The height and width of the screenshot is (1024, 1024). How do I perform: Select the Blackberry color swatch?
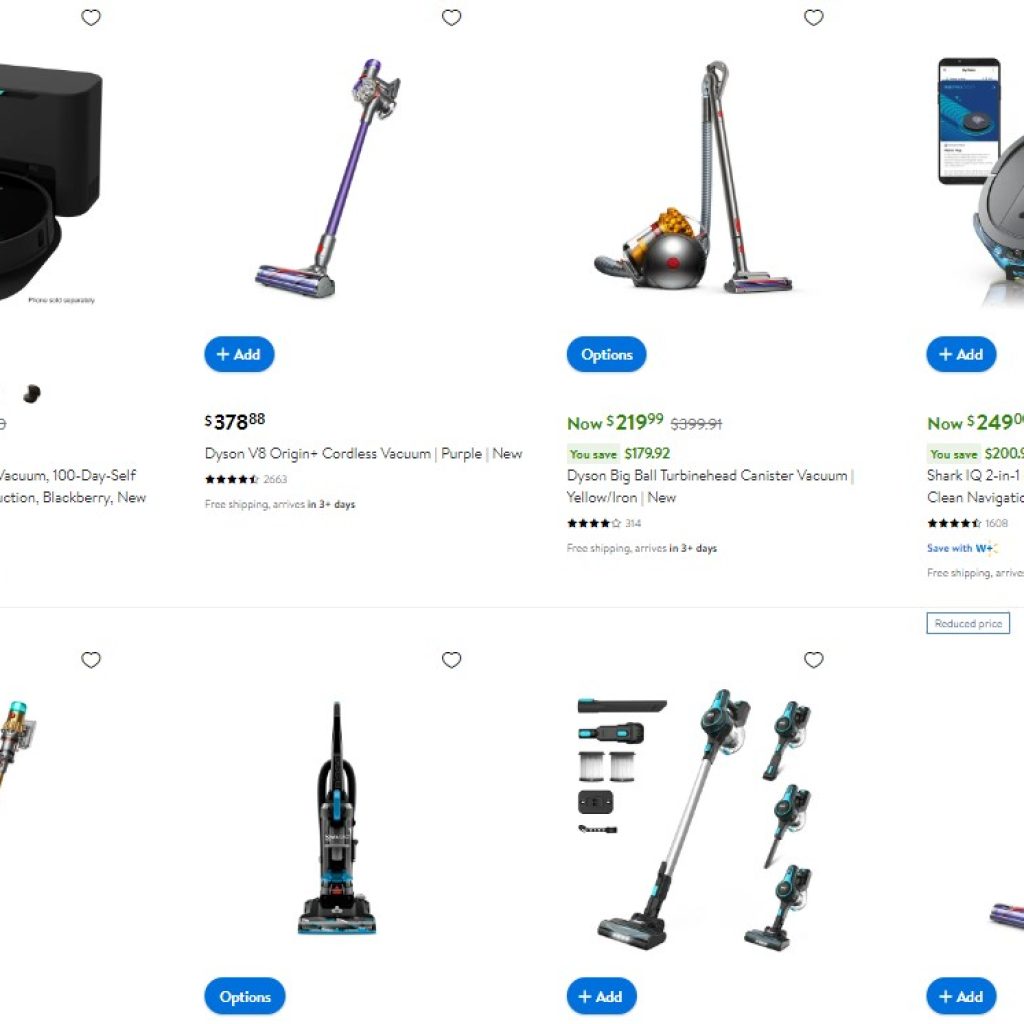pos(31,393)
